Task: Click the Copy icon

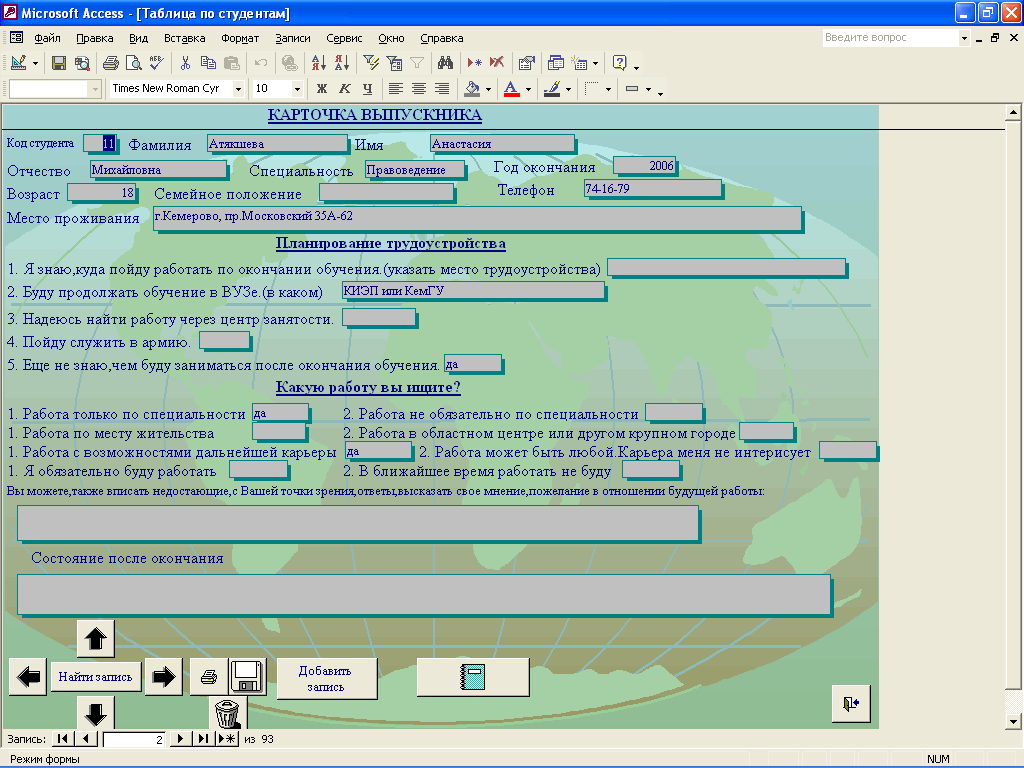Action: point(208,63)
